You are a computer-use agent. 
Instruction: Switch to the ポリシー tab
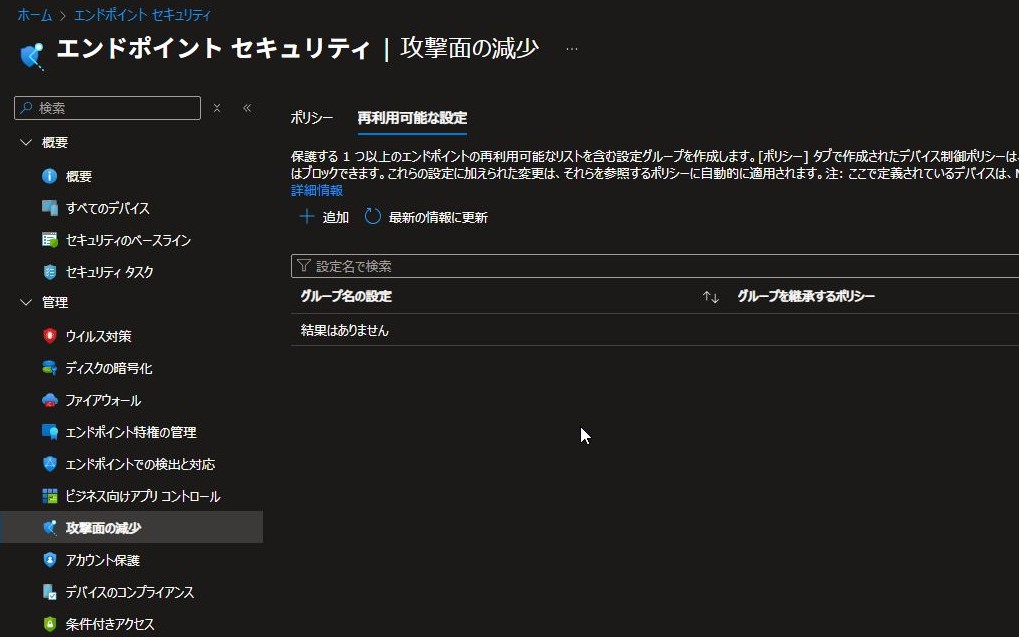[x=312, y=118]
